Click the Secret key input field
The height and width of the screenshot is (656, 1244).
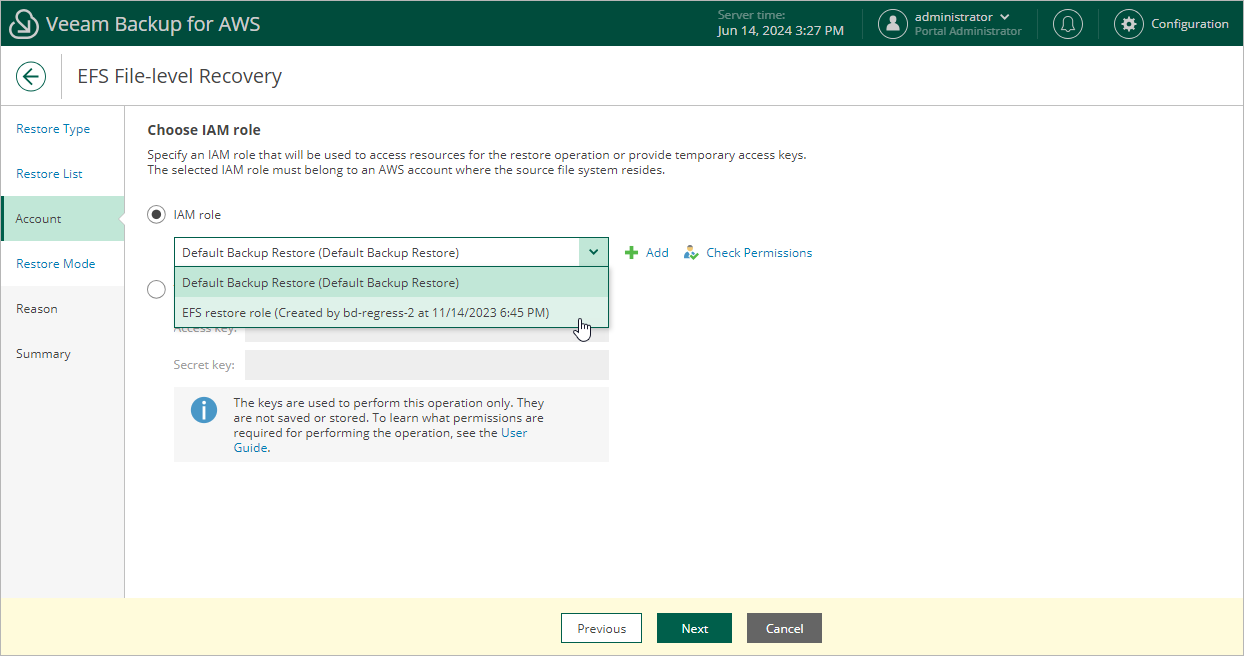[x=427, y=365]
